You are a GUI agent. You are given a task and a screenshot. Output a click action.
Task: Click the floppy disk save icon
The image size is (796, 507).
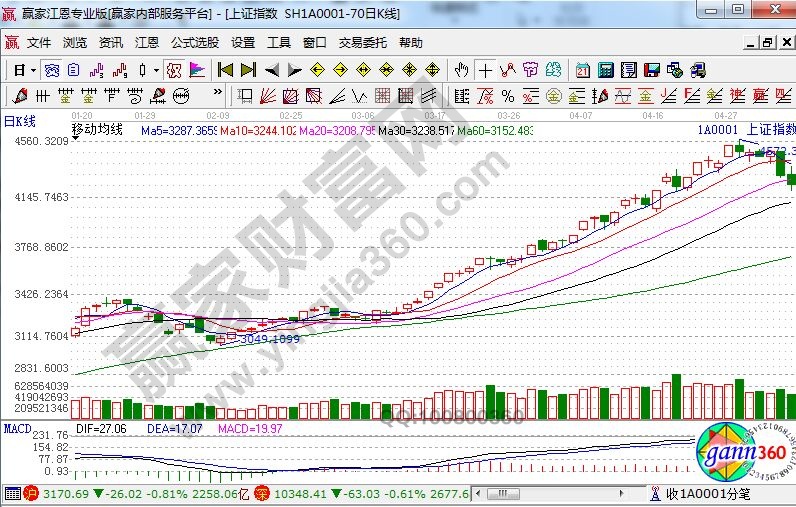pos(652,70)
